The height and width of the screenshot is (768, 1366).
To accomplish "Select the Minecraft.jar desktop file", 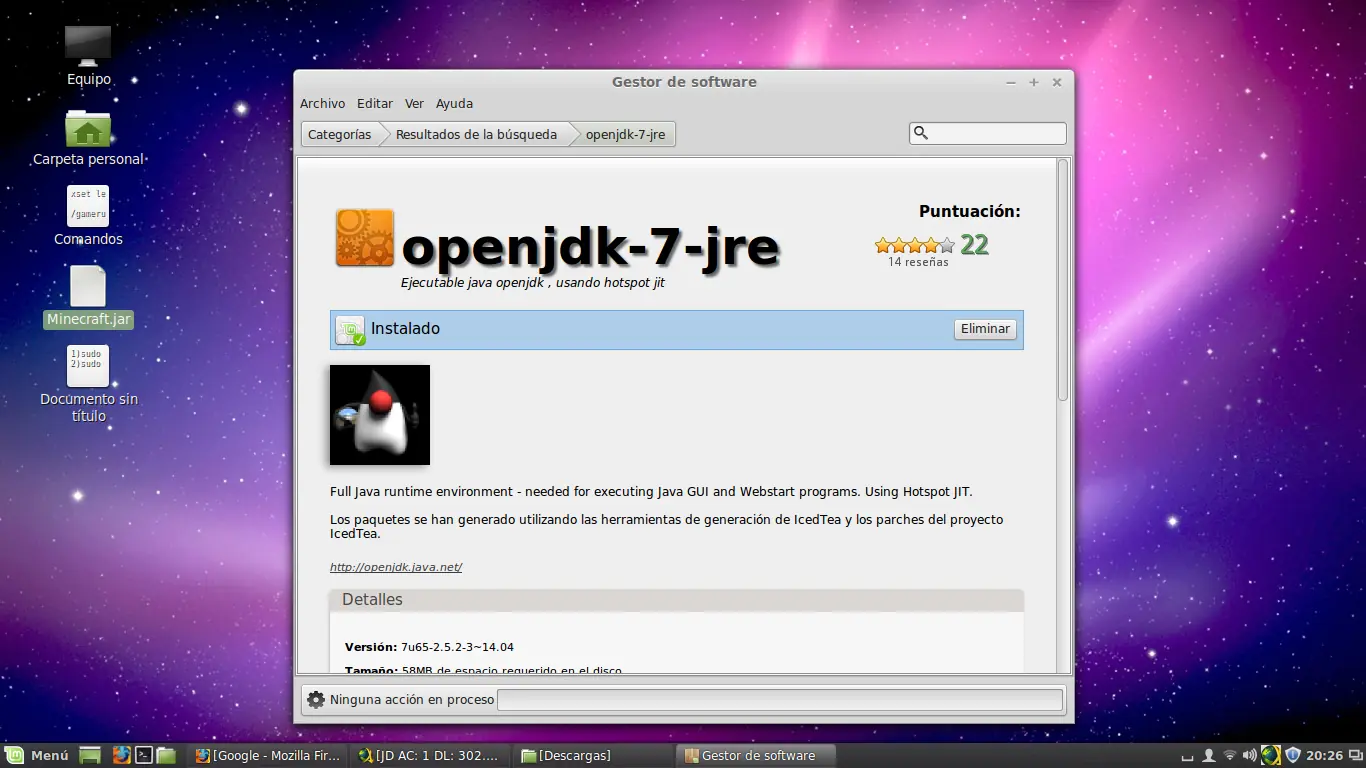I will point(88,286).
